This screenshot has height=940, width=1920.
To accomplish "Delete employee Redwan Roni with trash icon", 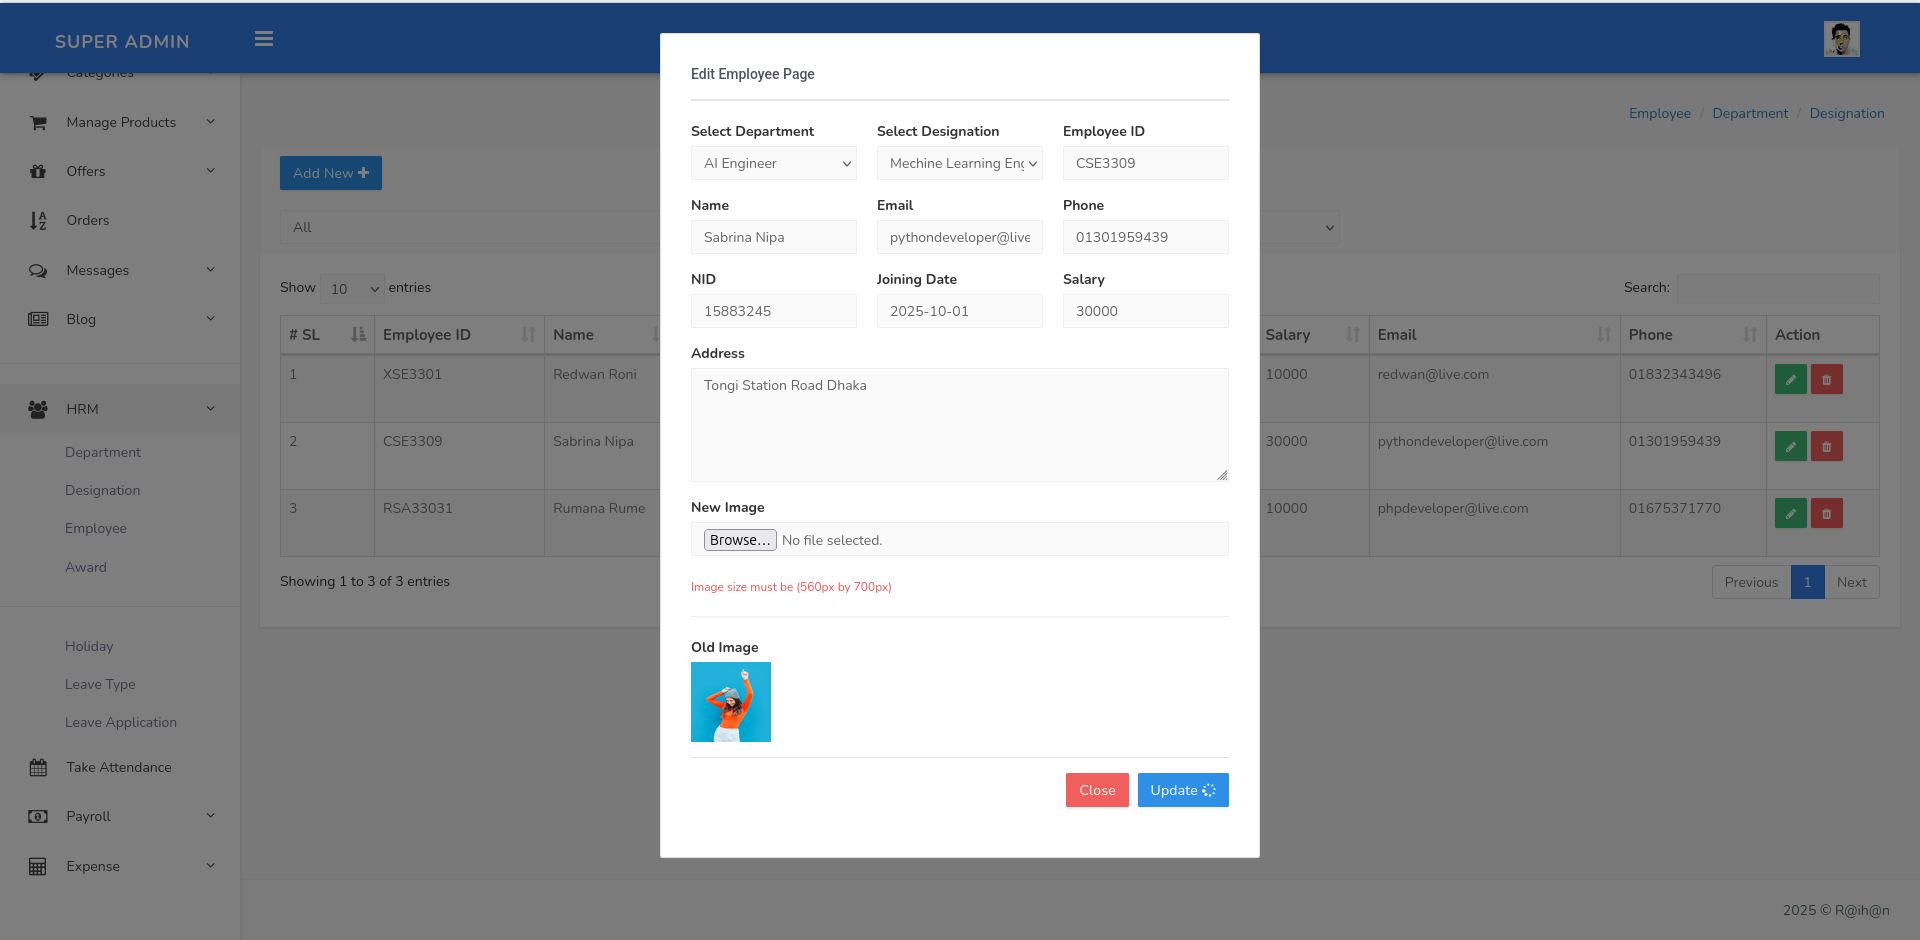I will pos(1826,379).
